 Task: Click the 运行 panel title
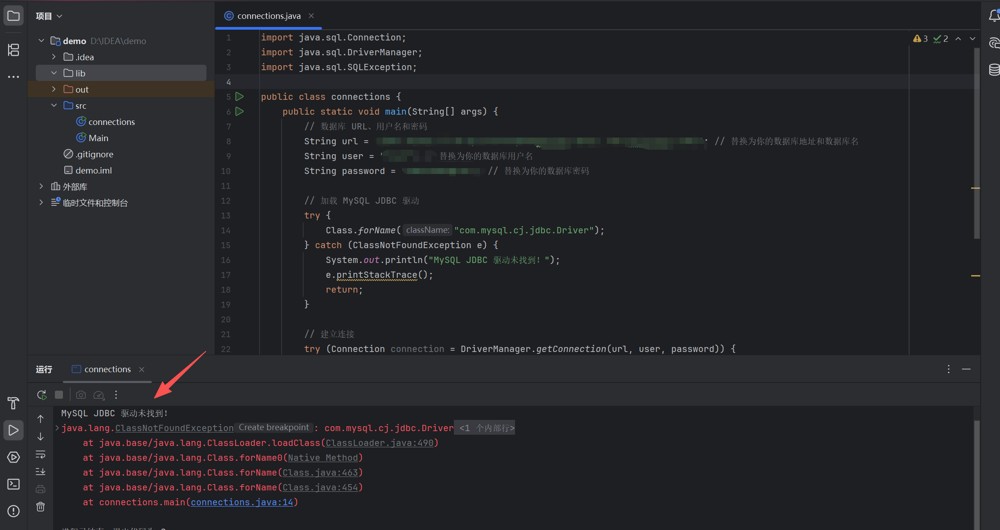pos(44,369)
